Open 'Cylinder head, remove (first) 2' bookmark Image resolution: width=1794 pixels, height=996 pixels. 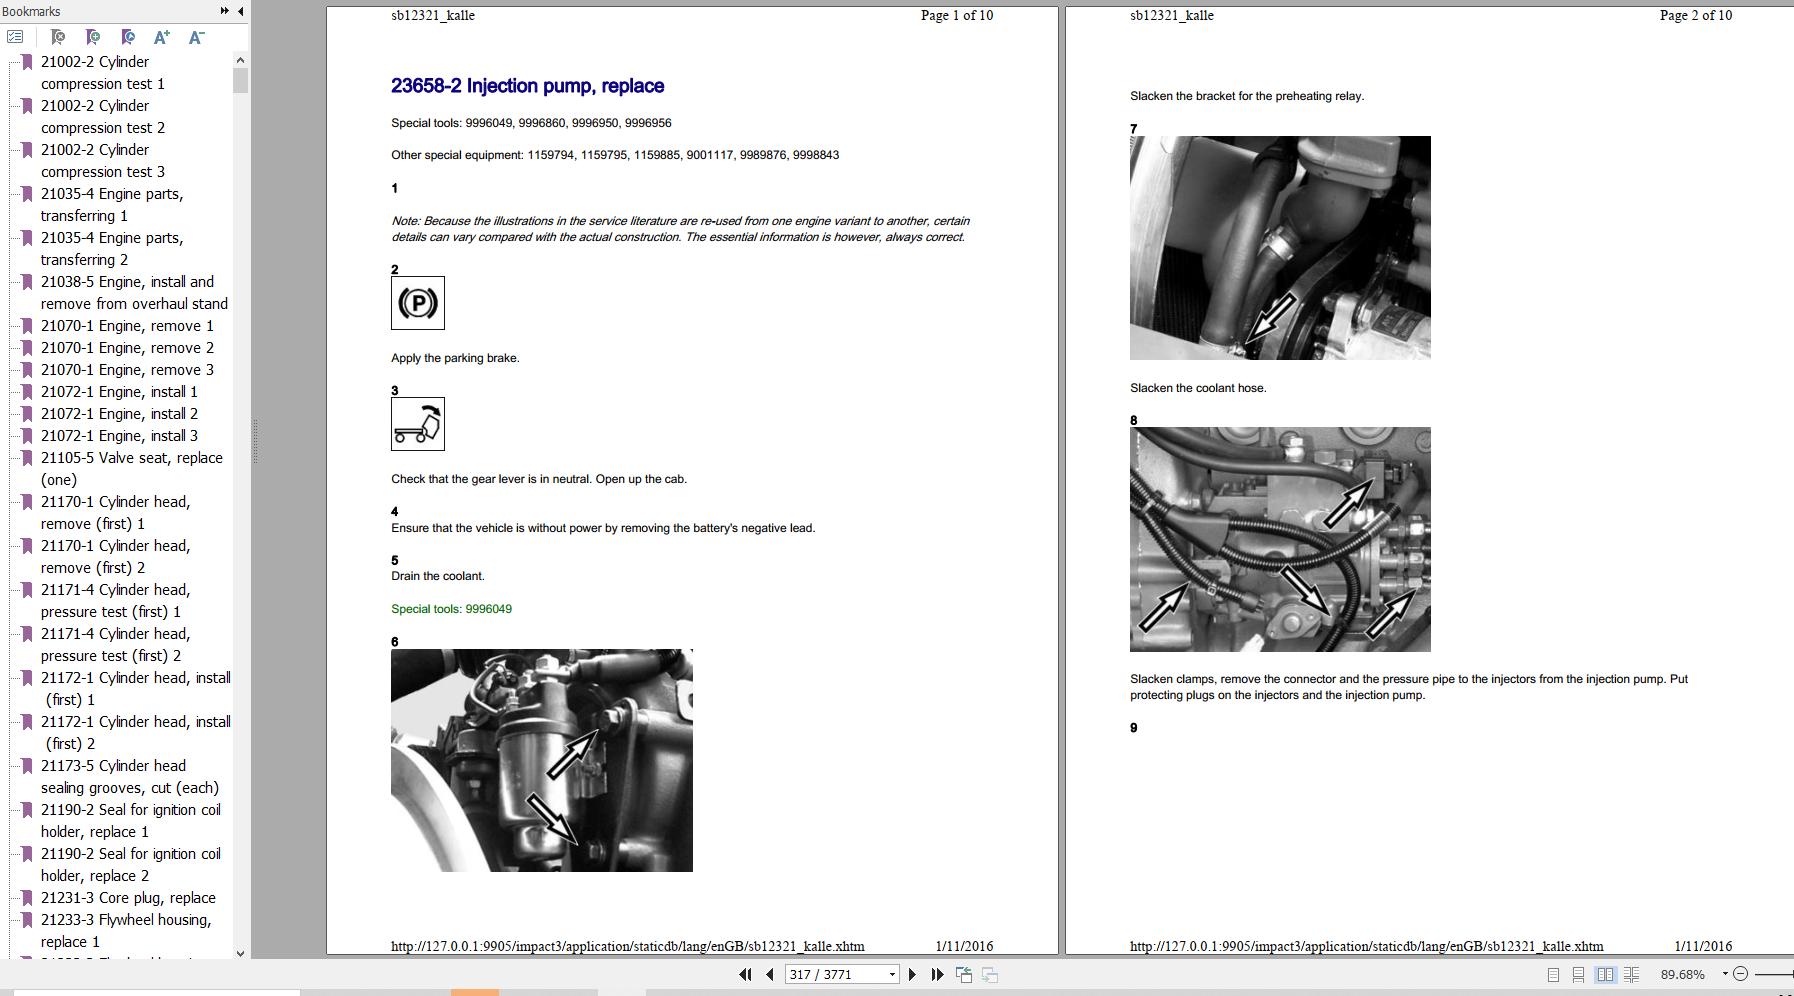pos(115,557)
